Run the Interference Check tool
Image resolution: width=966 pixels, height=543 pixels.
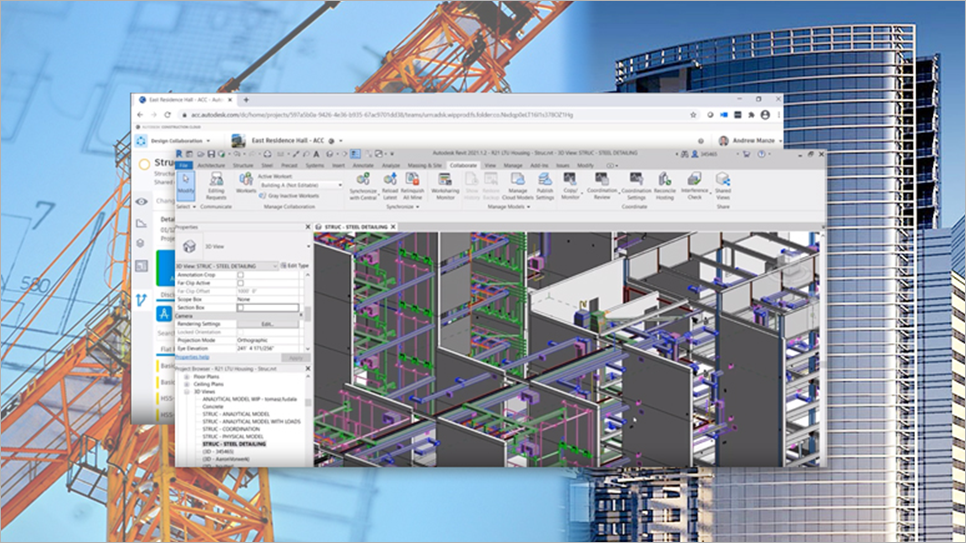(x=694, y=186)
